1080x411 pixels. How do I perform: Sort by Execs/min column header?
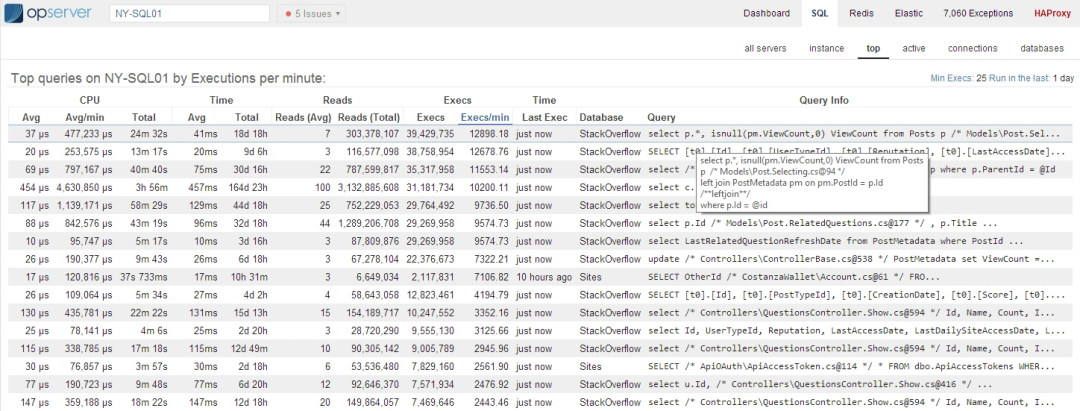[484, 117]
